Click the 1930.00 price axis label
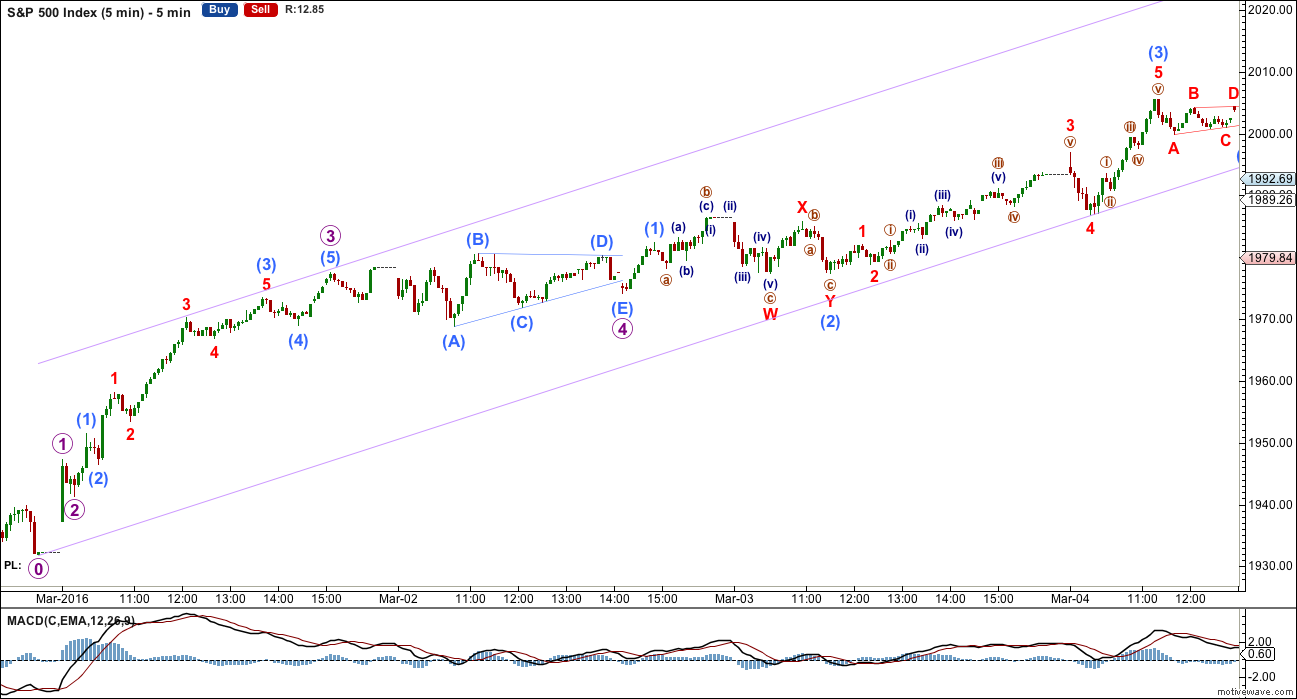This screenshot has width=1297, height=699. (1271, 566)
